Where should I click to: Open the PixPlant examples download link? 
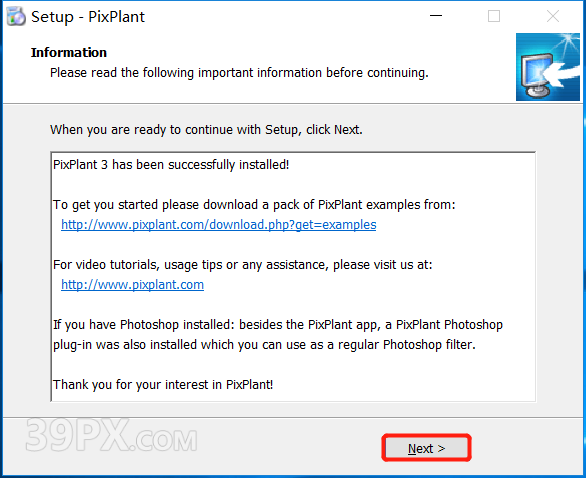(219, 225)
